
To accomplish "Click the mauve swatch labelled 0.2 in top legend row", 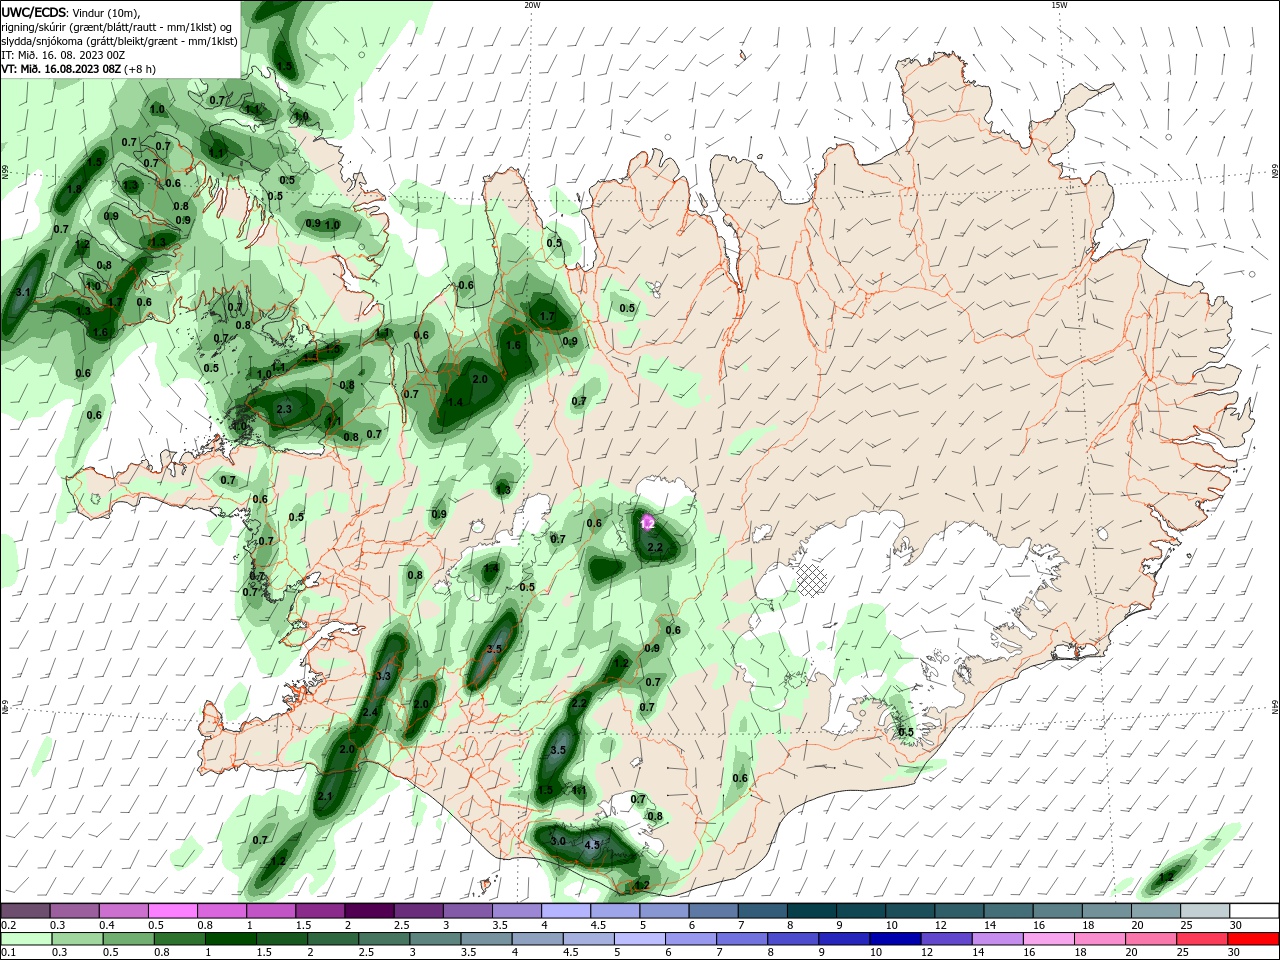I will [x=25, y=911].
